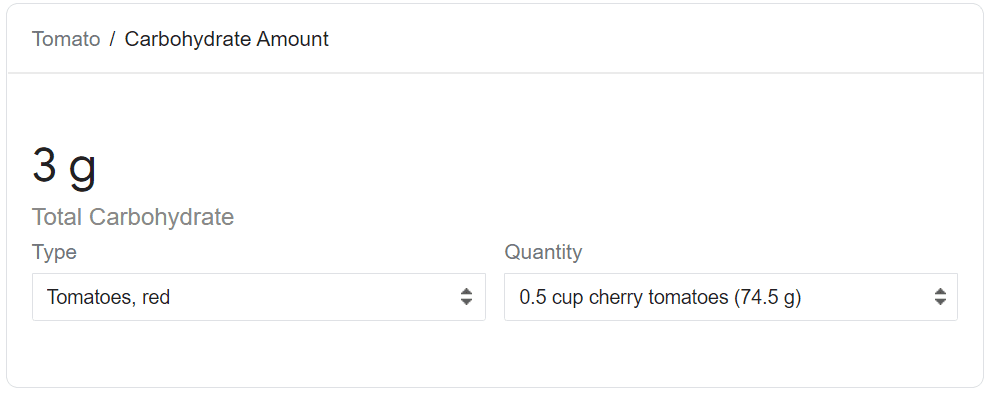Click the "g" unit beside 3

tap(82, 170)
